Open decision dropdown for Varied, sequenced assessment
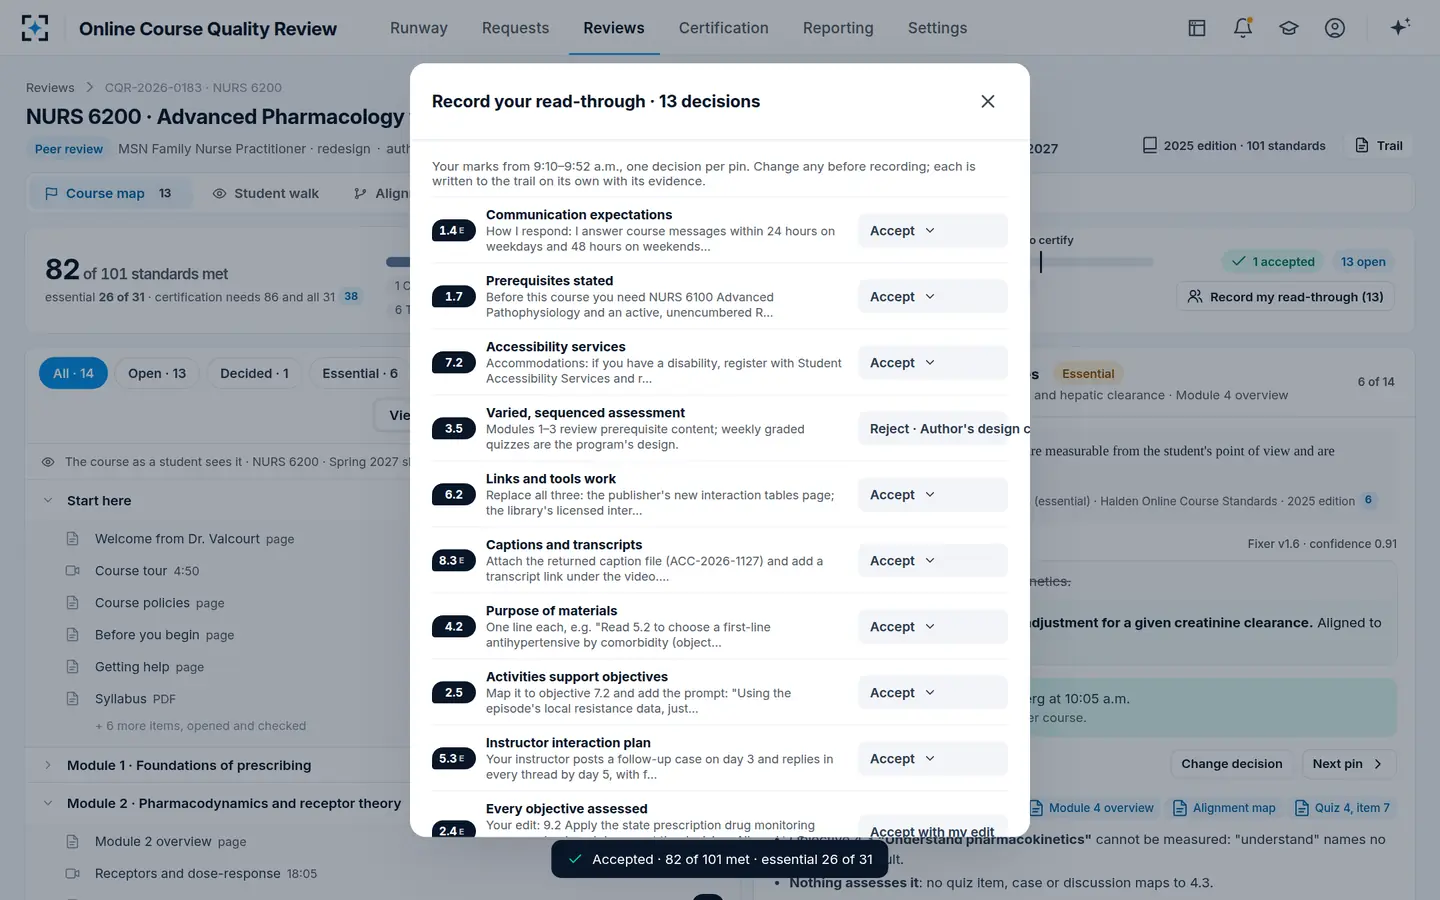 tap(932, 429)
